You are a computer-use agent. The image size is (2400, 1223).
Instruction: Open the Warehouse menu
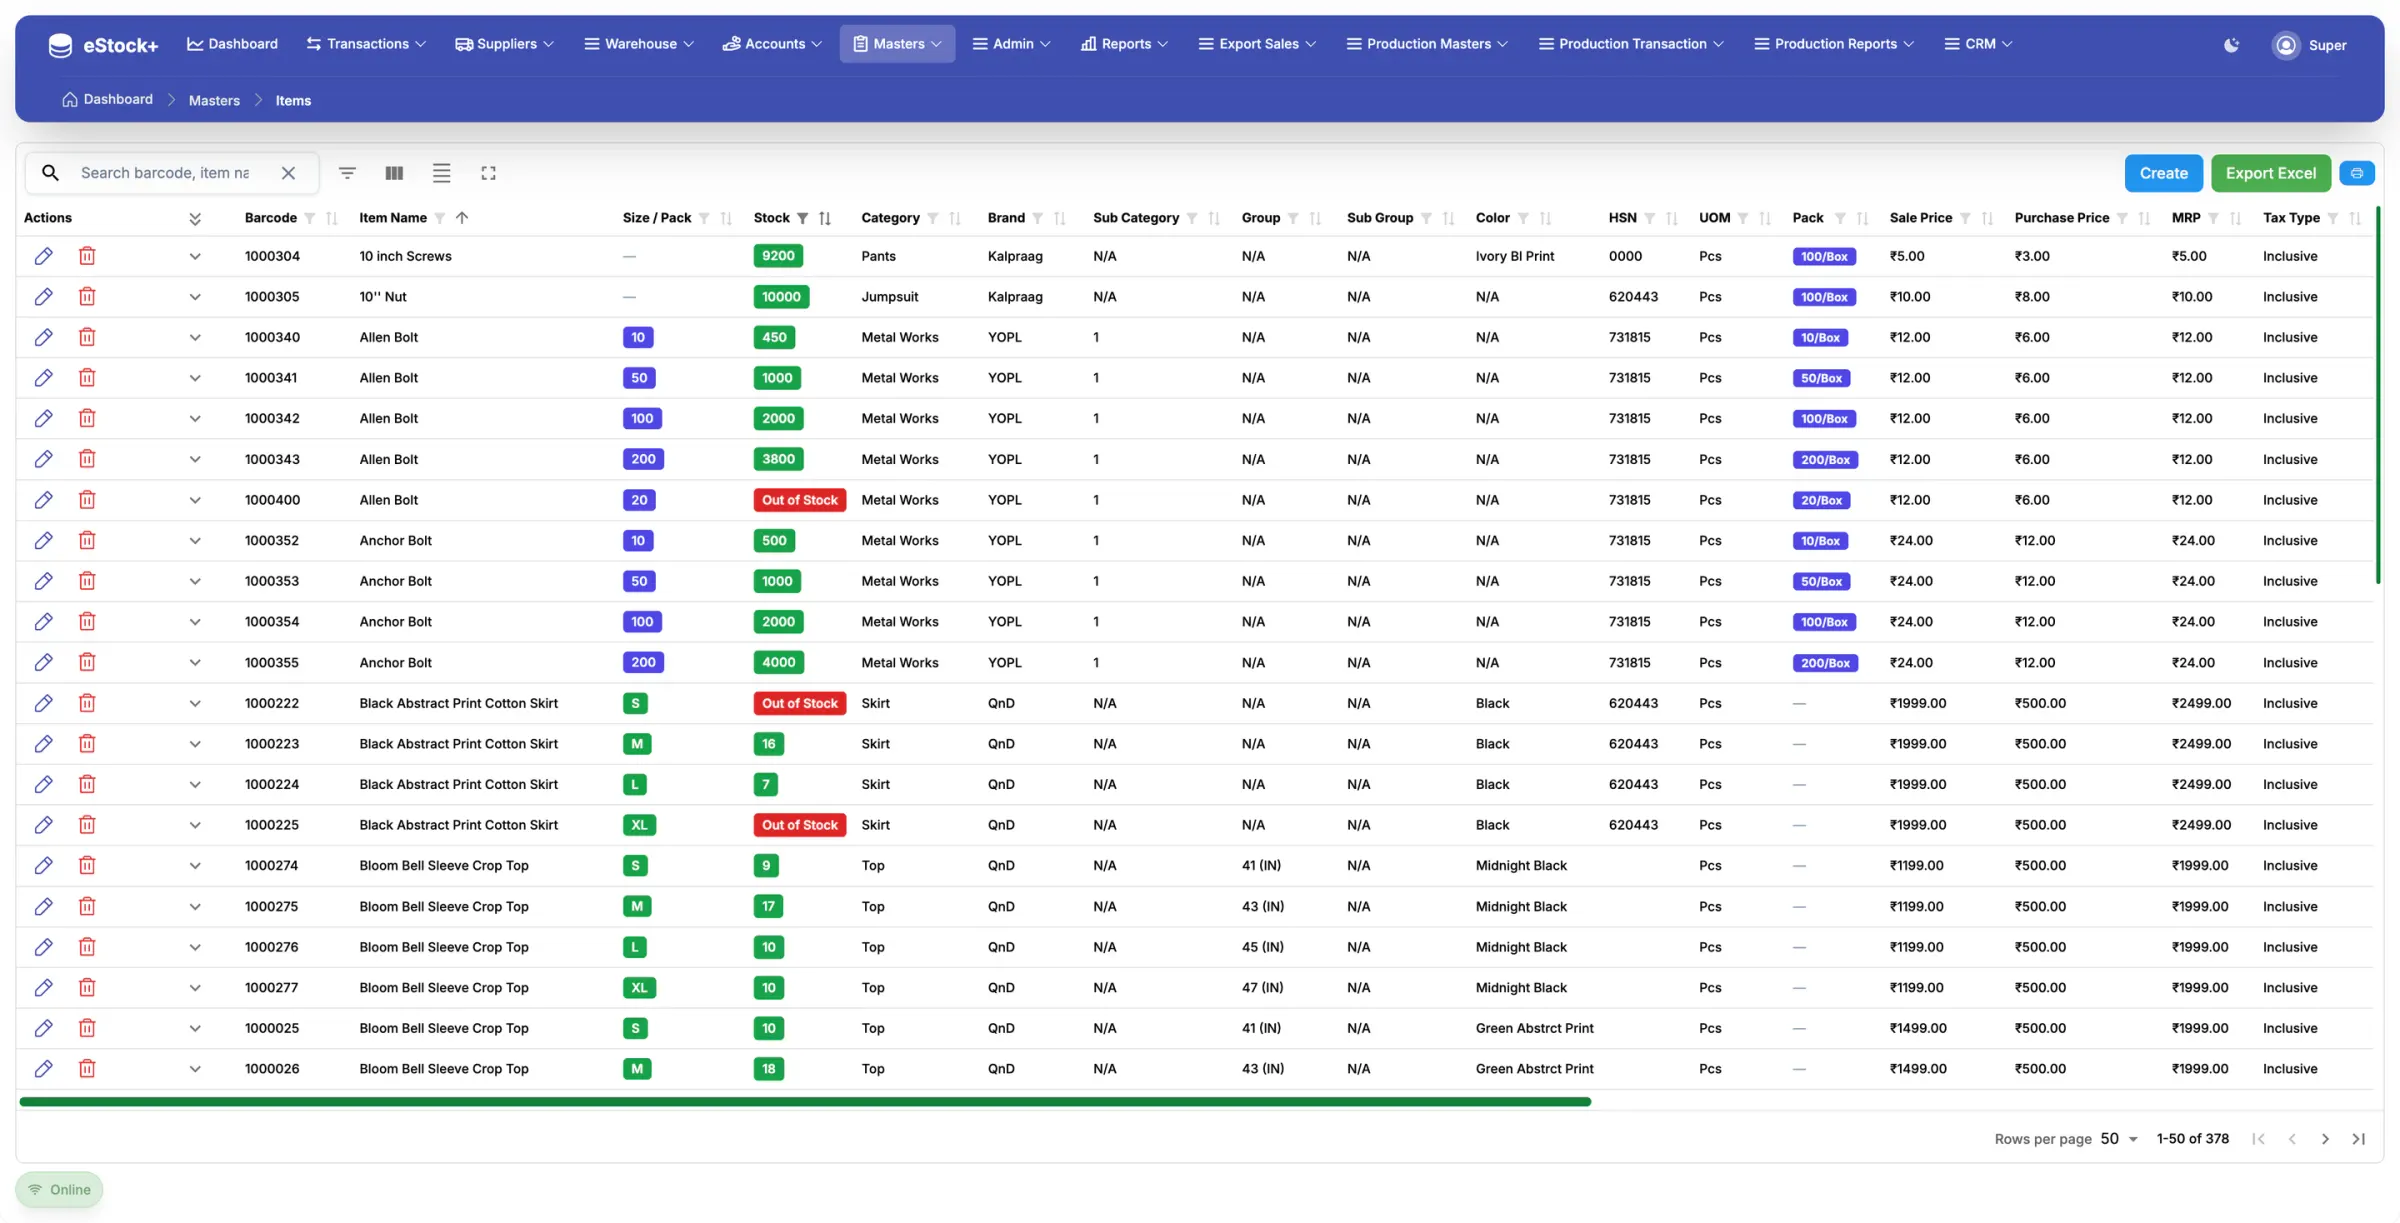639,44
